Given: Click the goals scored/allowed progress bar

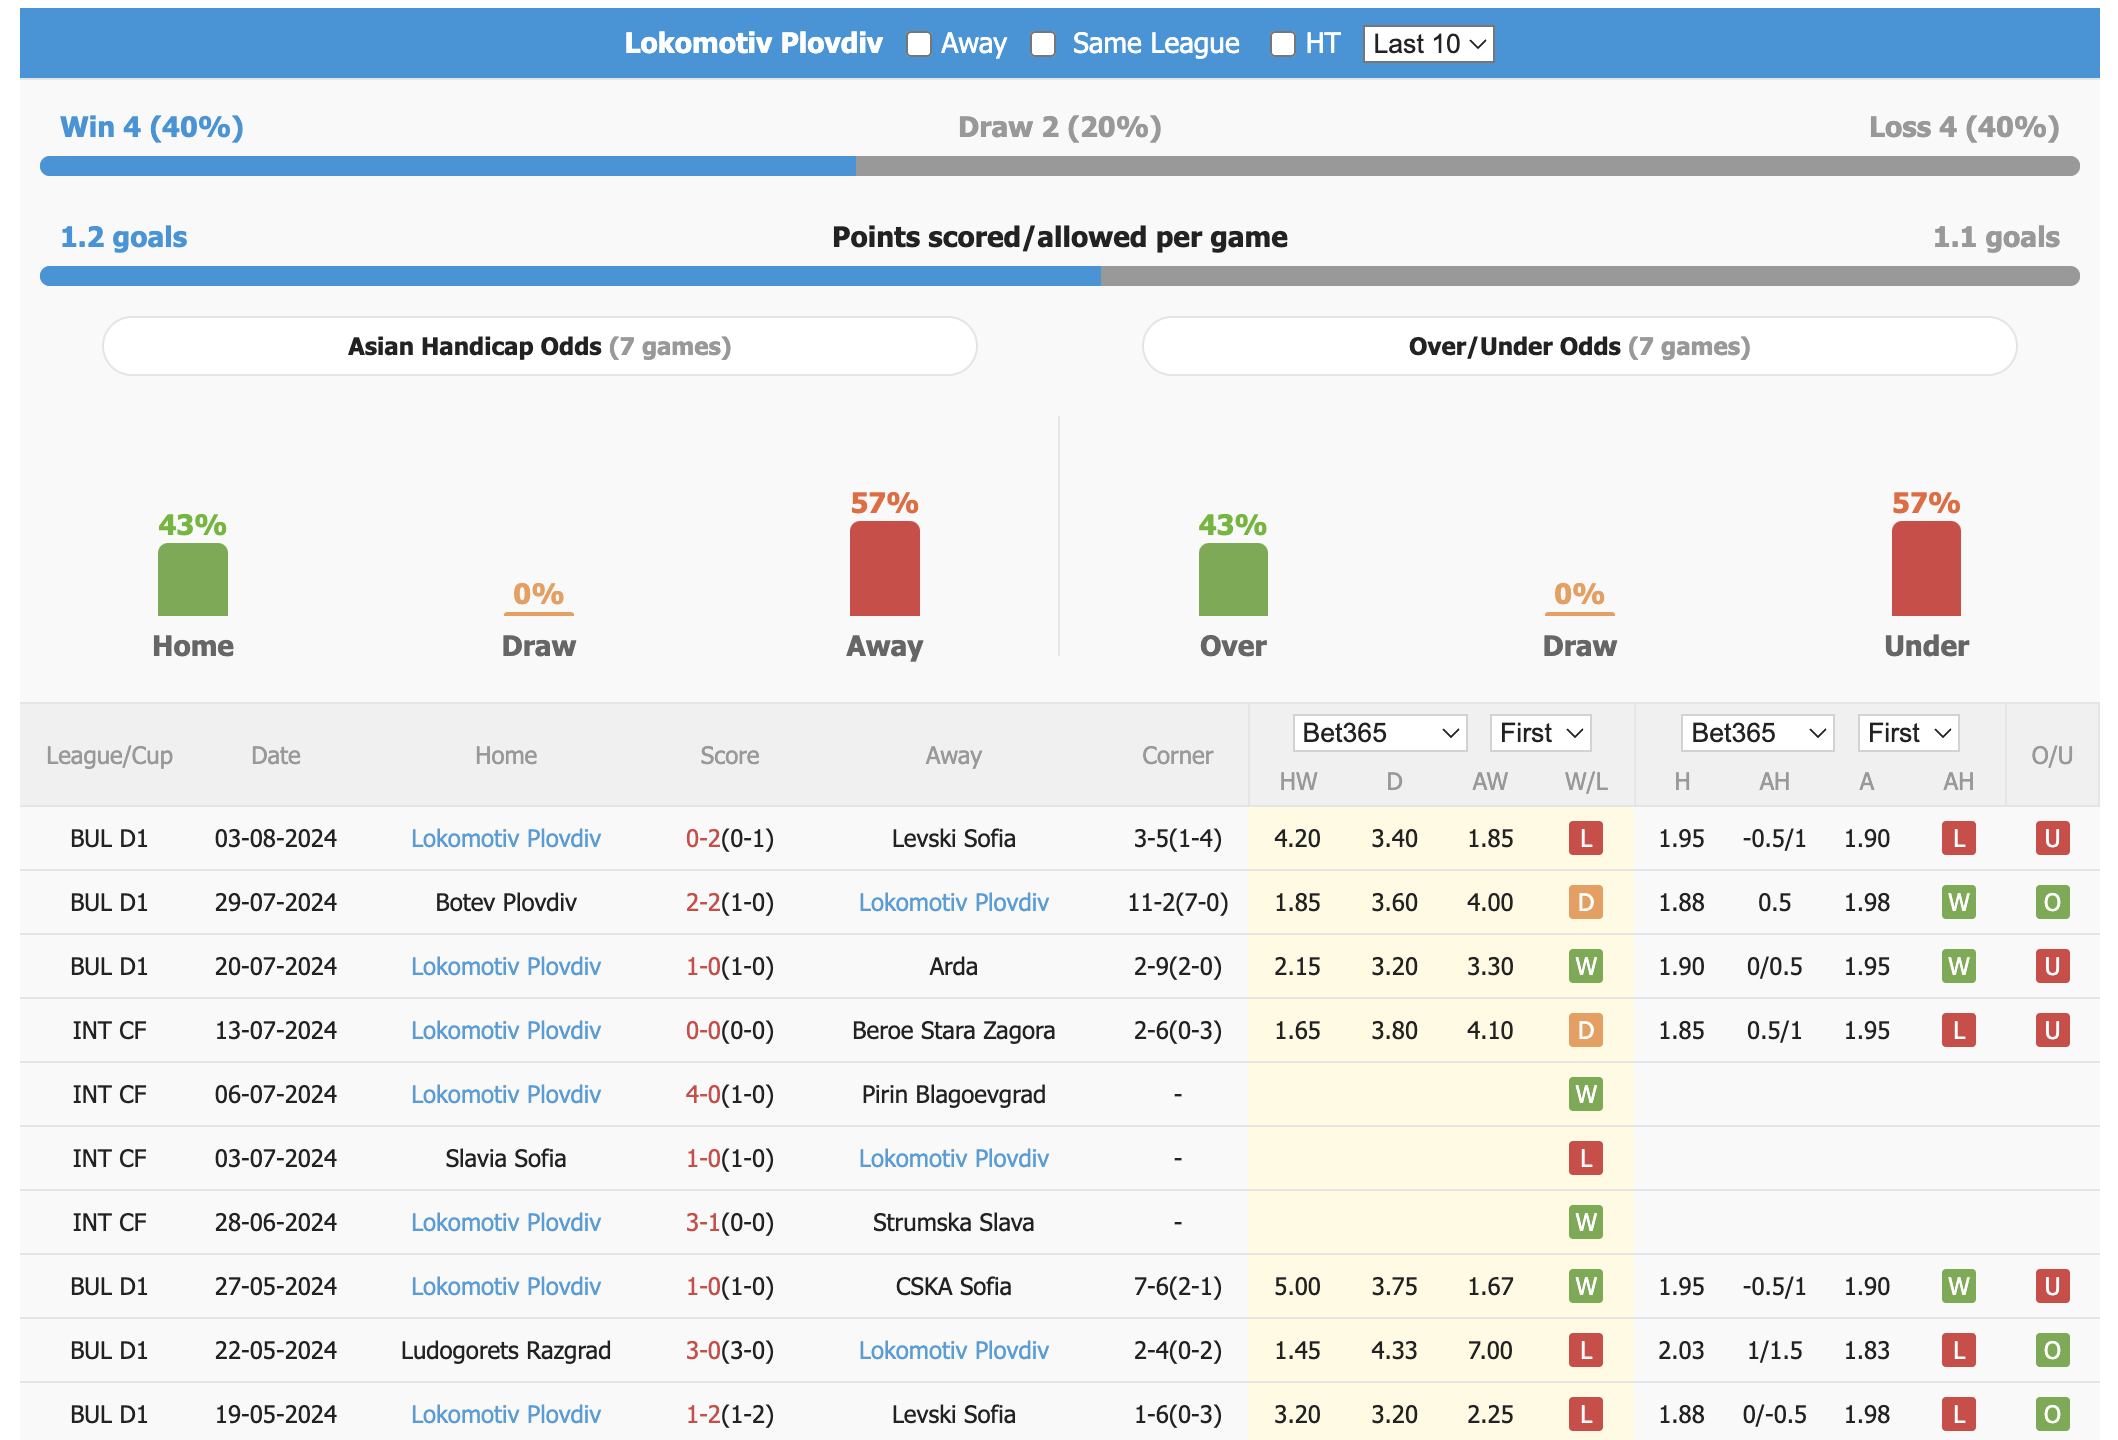Looking at the screenshot, I should pyautogui.click(x=1060, y=276).
